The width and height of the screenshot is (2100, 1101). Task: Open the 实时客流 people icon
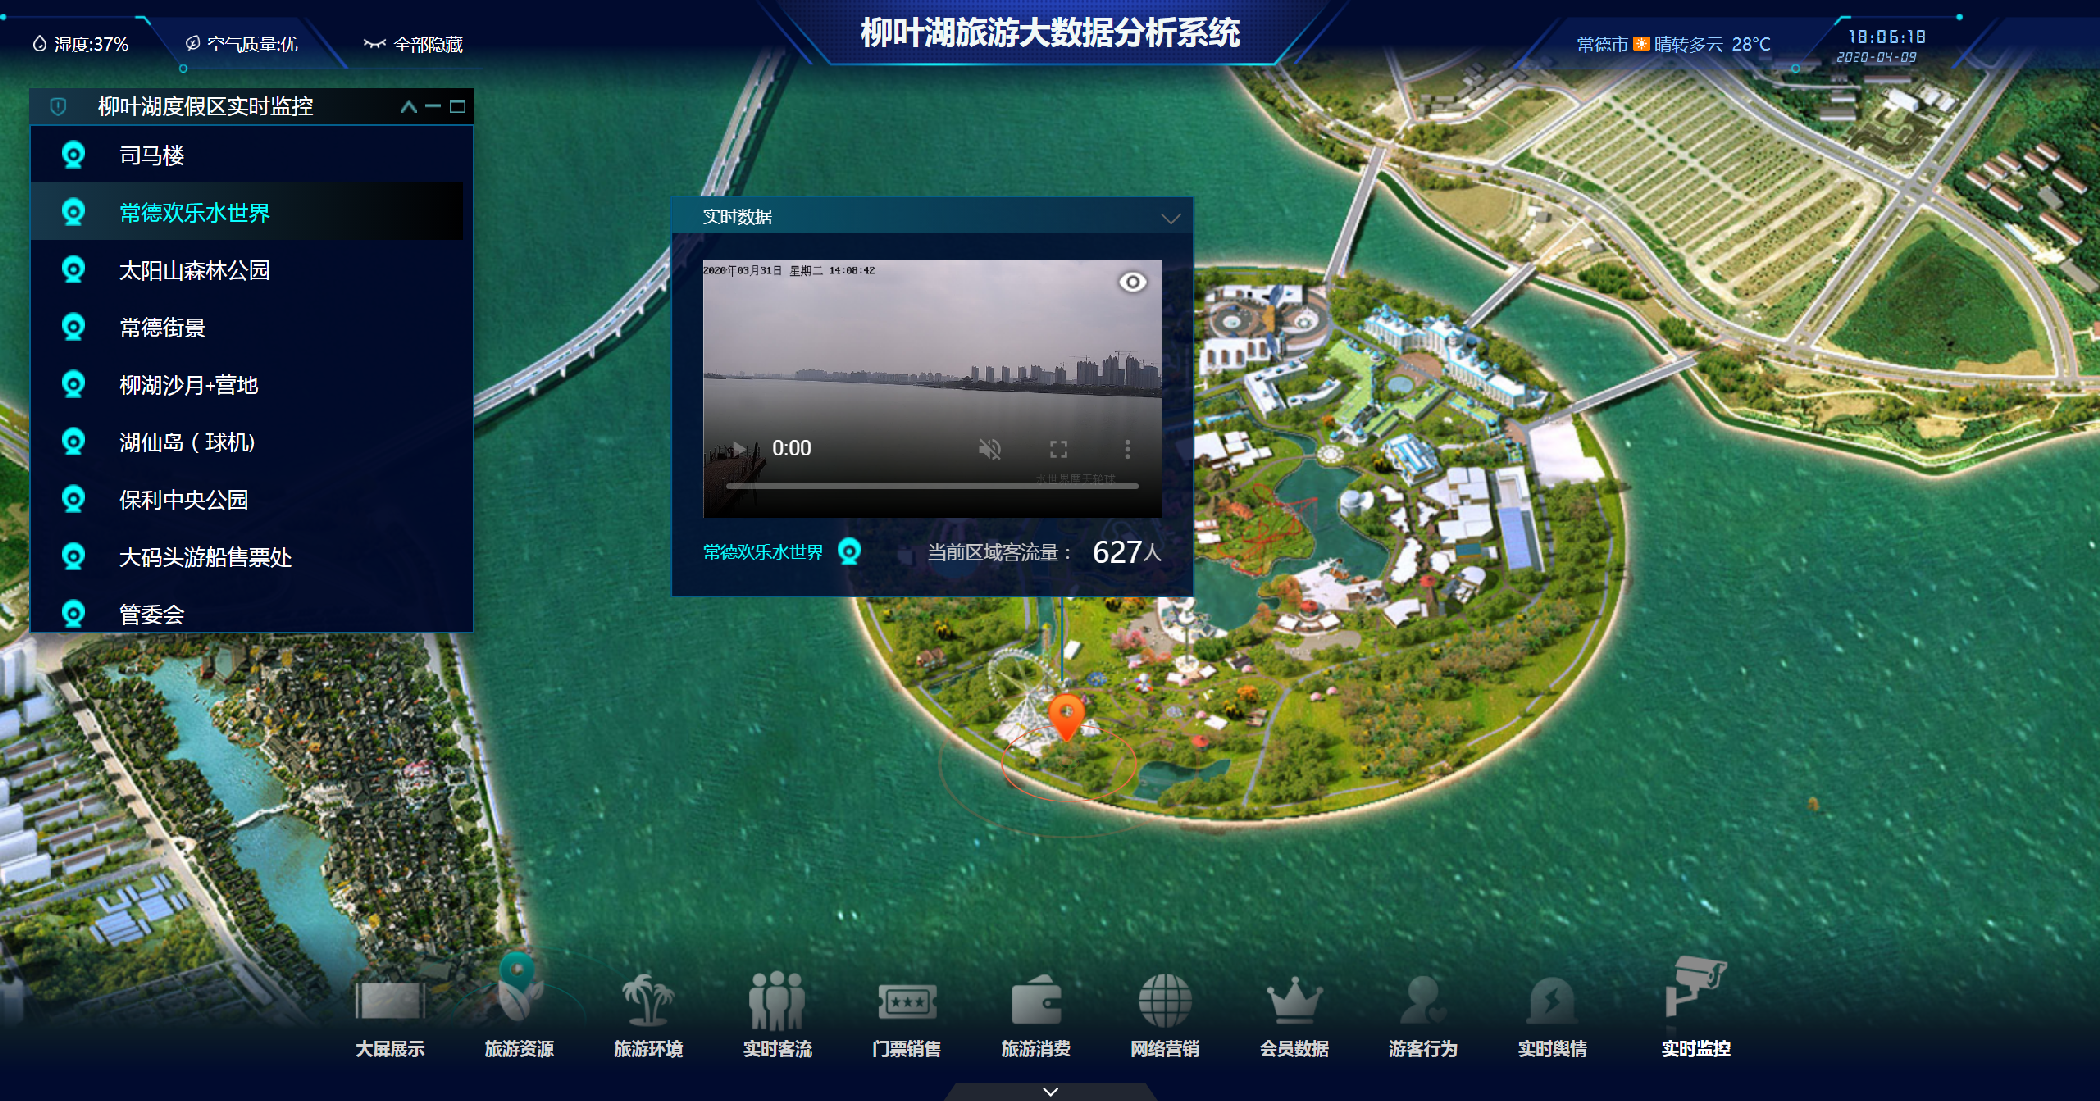click(x=777, y=1000)
